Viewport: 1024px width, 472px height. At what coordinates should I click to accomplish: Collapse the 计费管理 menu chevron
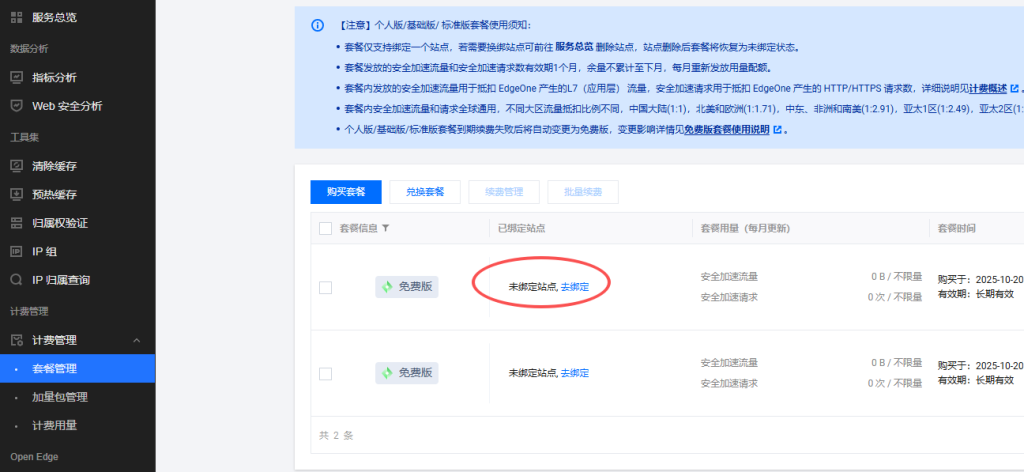136,340
